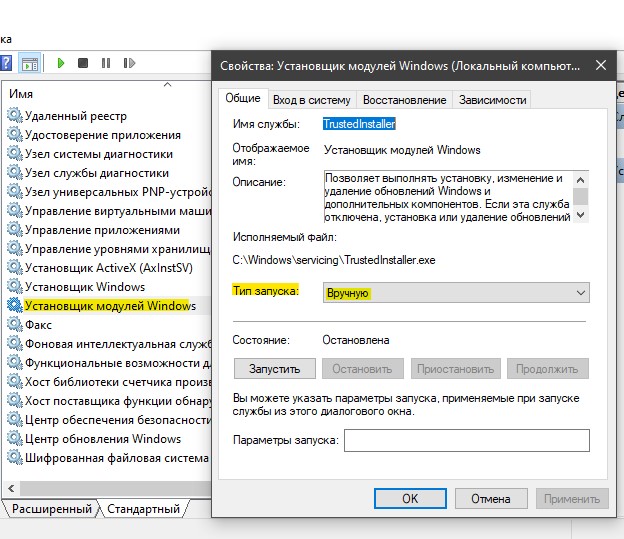Select Установщик модулей Windows service name
This screenshot has width=624, height=539.
(110, 306)
